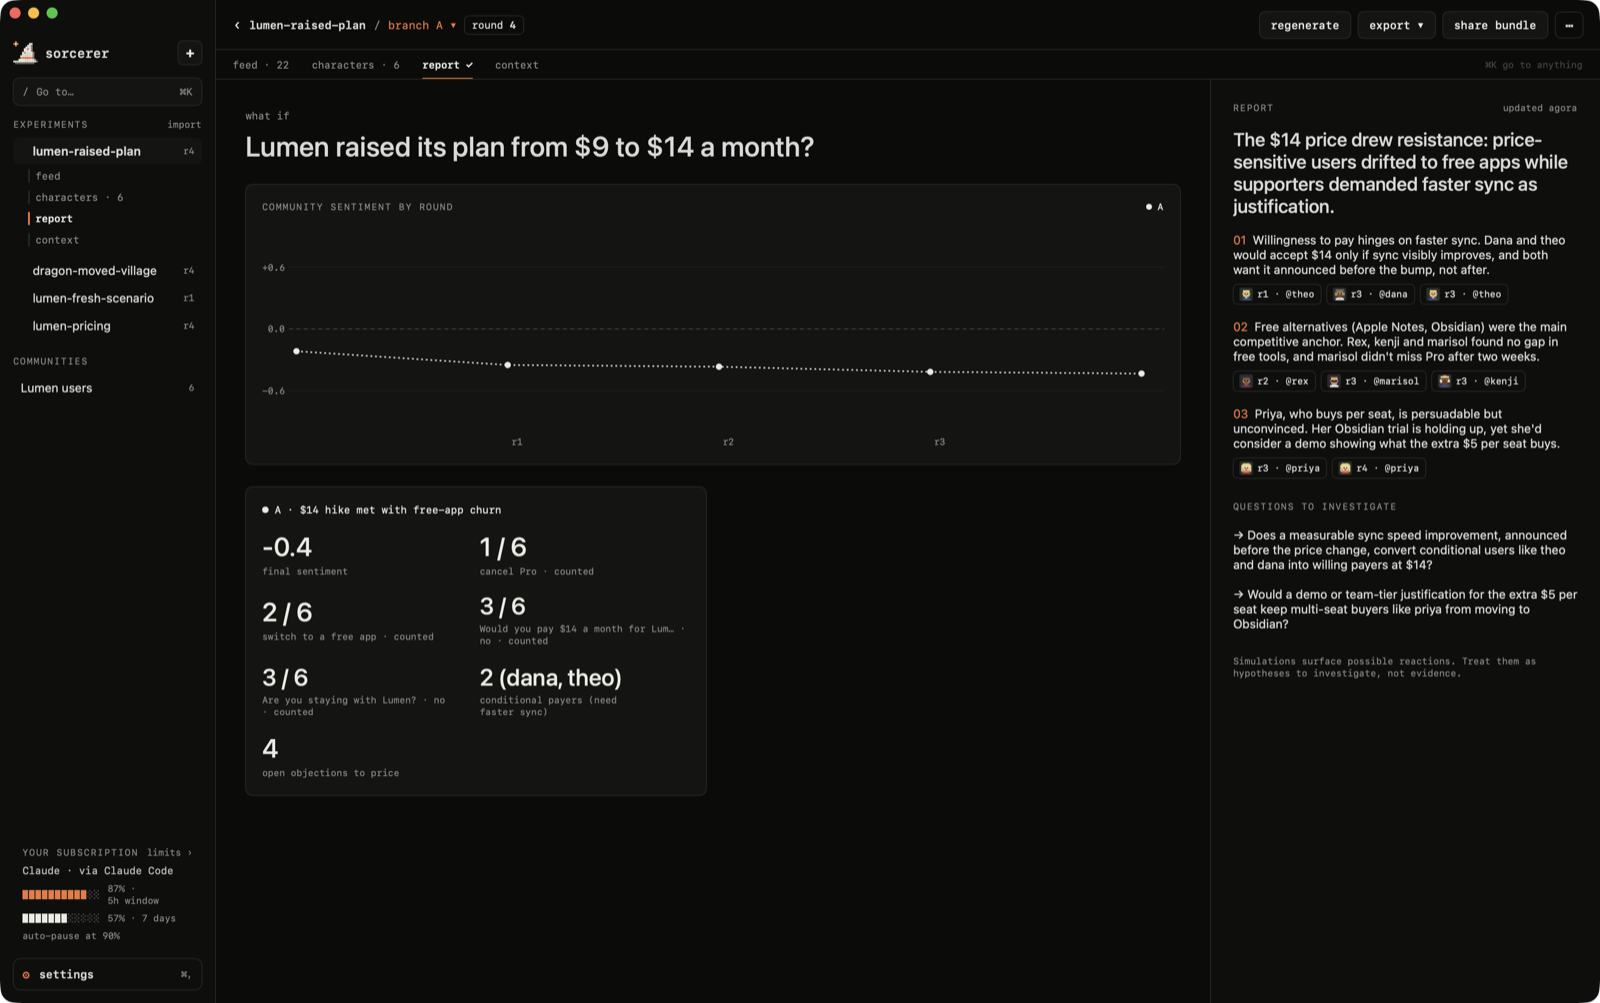Open the r4 @priya citation chip
This screenshot has height=1003, width=1600.
[1379, 468]
